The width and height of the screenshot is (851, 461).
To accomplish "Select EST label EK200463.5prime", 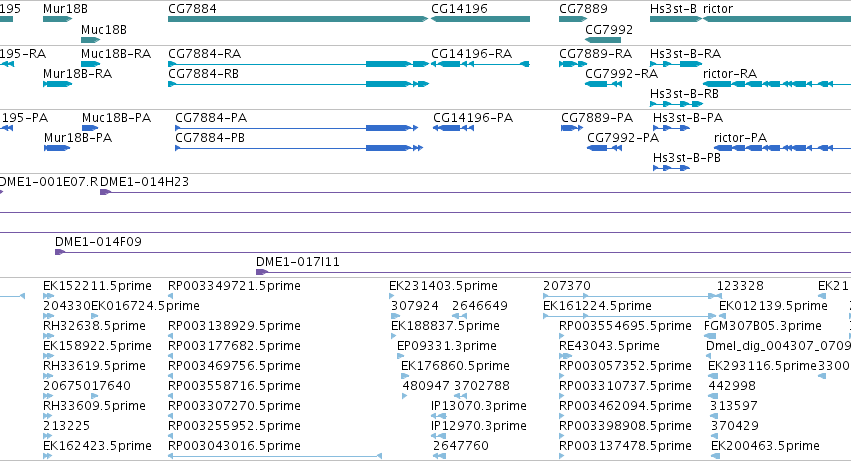I will [x=765, y=446].
